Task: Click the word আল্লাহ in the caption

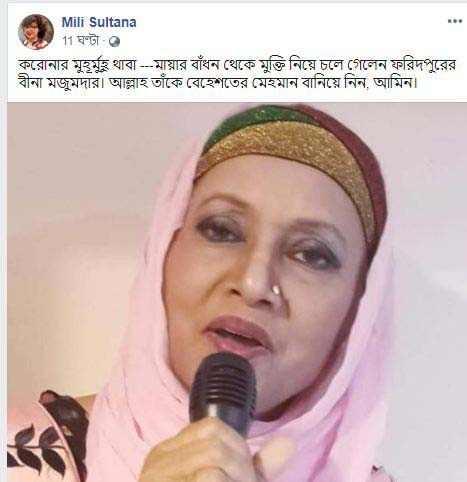Action: [126, 83]
